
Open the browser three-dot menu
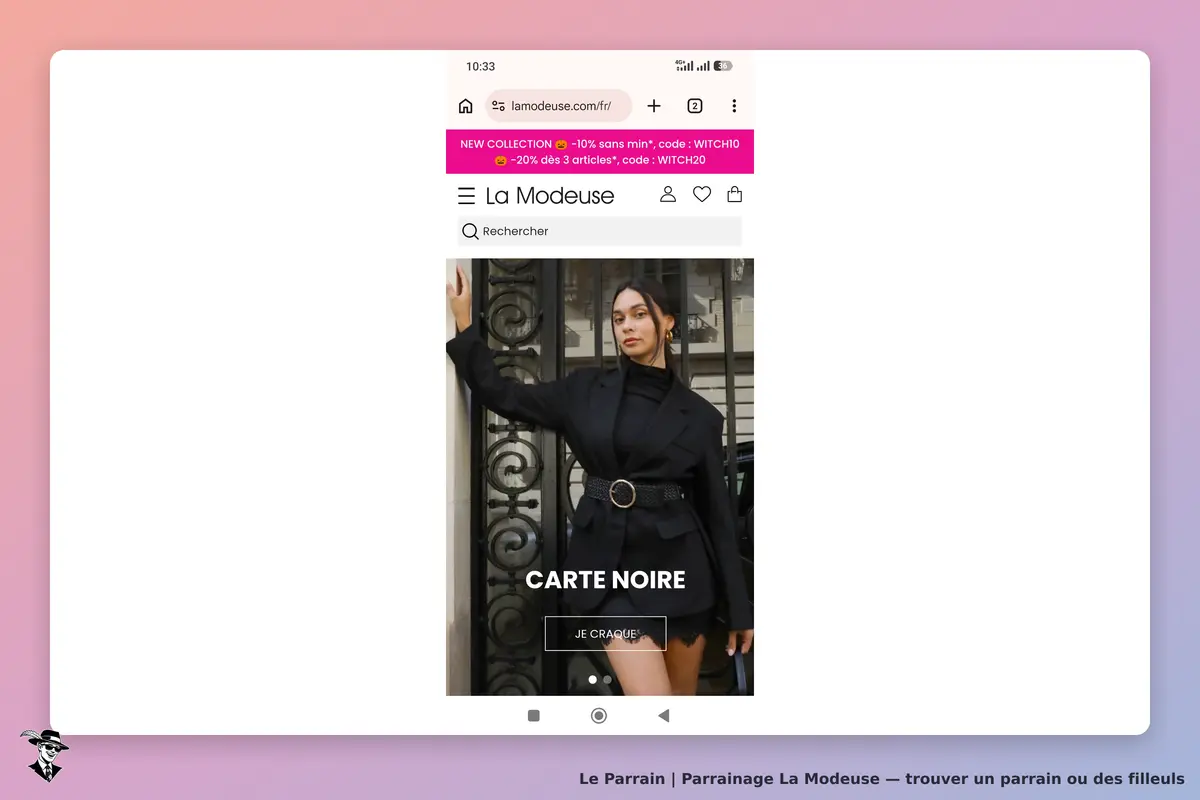(x=734, y=106)
